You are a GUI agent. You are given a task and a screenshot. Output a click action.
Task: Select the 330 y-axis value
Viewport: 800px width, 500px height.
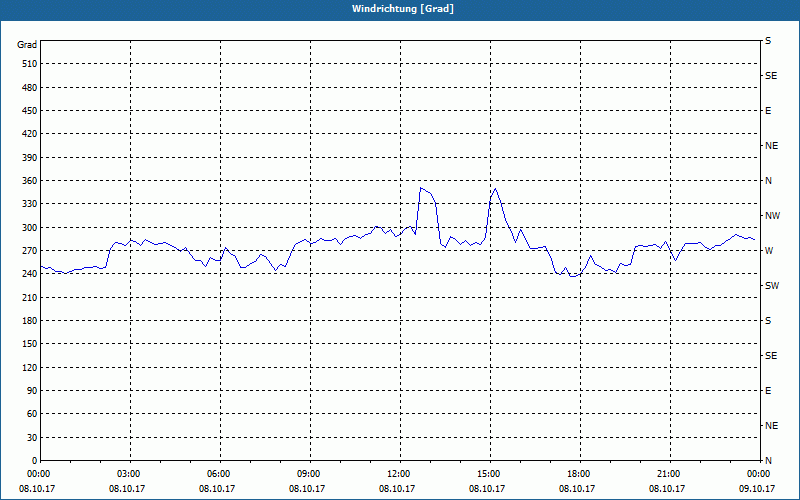click(x=30, y=204)
